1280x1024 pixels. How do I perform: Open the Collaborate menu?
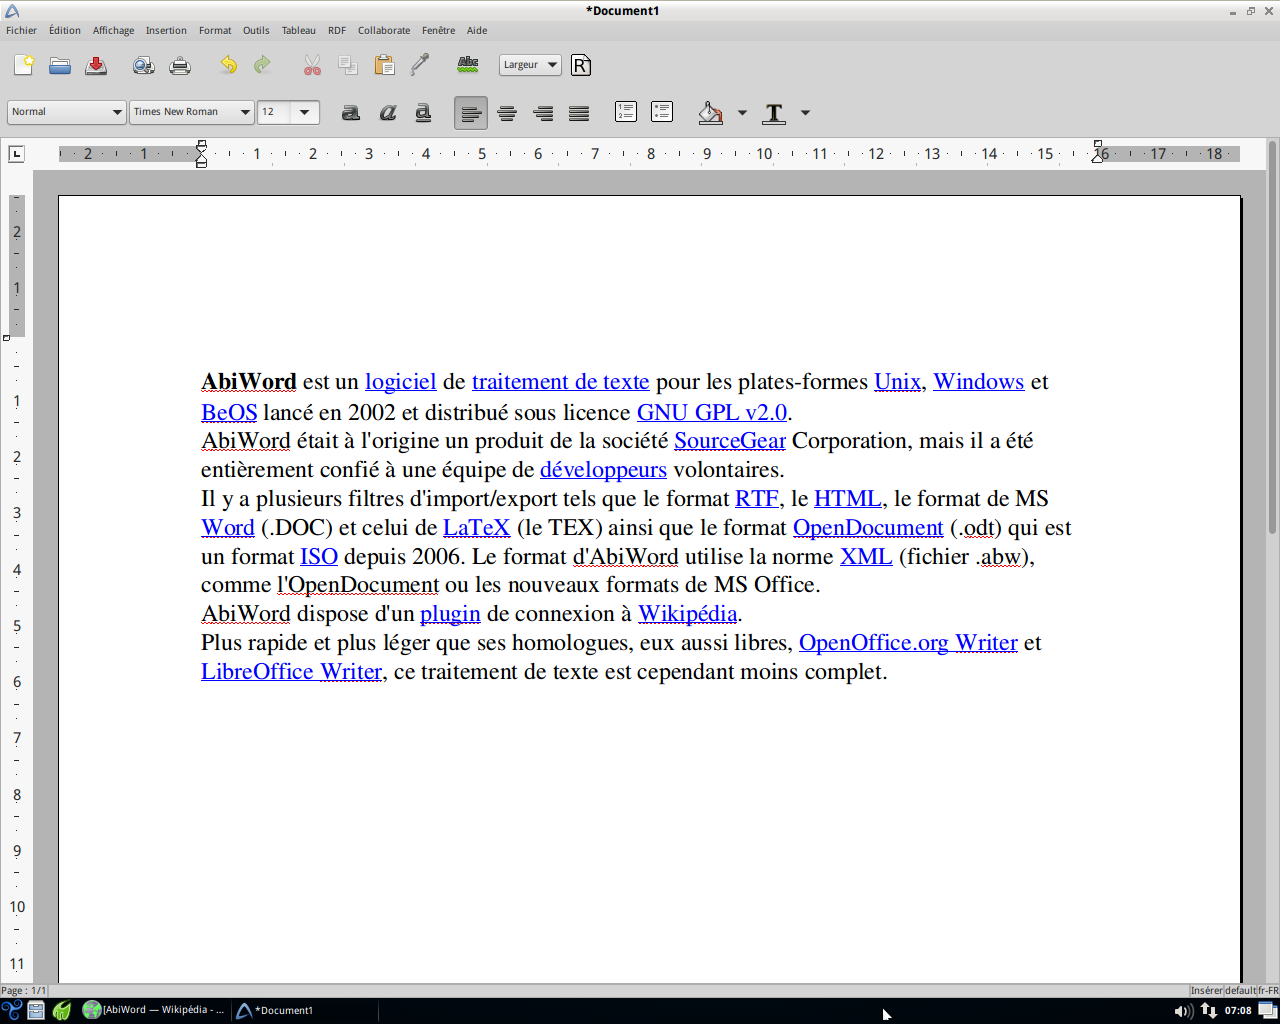[x=384, y=30]
